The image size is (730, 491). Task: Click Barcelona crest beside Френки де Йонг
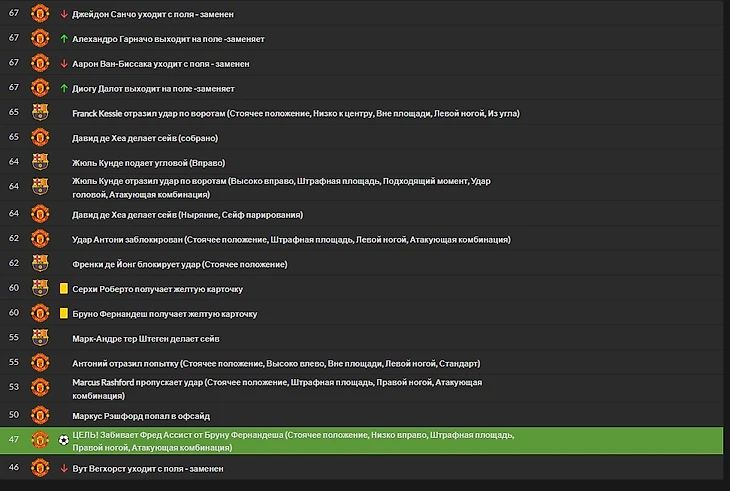40,263
